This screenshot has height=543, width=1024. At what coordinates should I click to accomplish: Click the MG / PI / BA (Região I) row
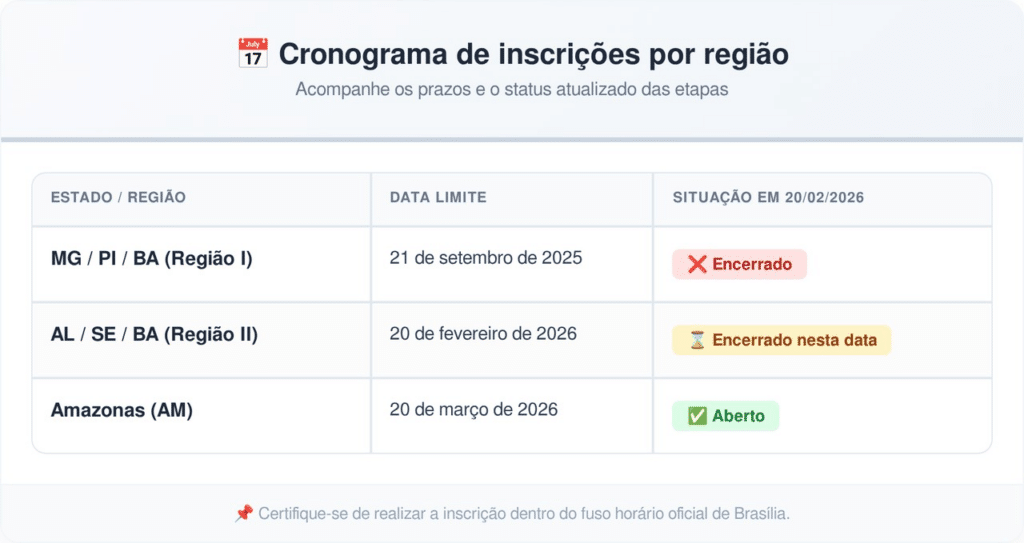pyautogui.click(x=152, y=258)
